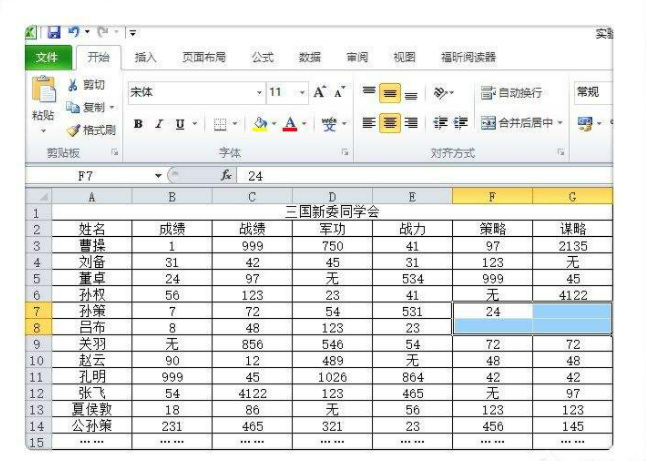The width and height of the screenshot is (646, 461).
Task: Open the 插入 (Insert) ribbon tab
Action: pyautogui.click(x=146, y=57)
